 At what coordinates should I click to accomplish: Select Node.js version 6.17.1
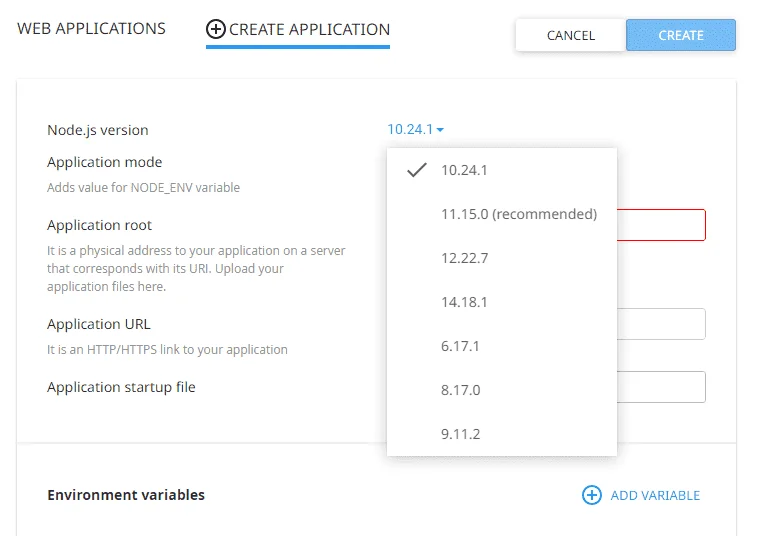pyautogui.click(x=502, y=346)
